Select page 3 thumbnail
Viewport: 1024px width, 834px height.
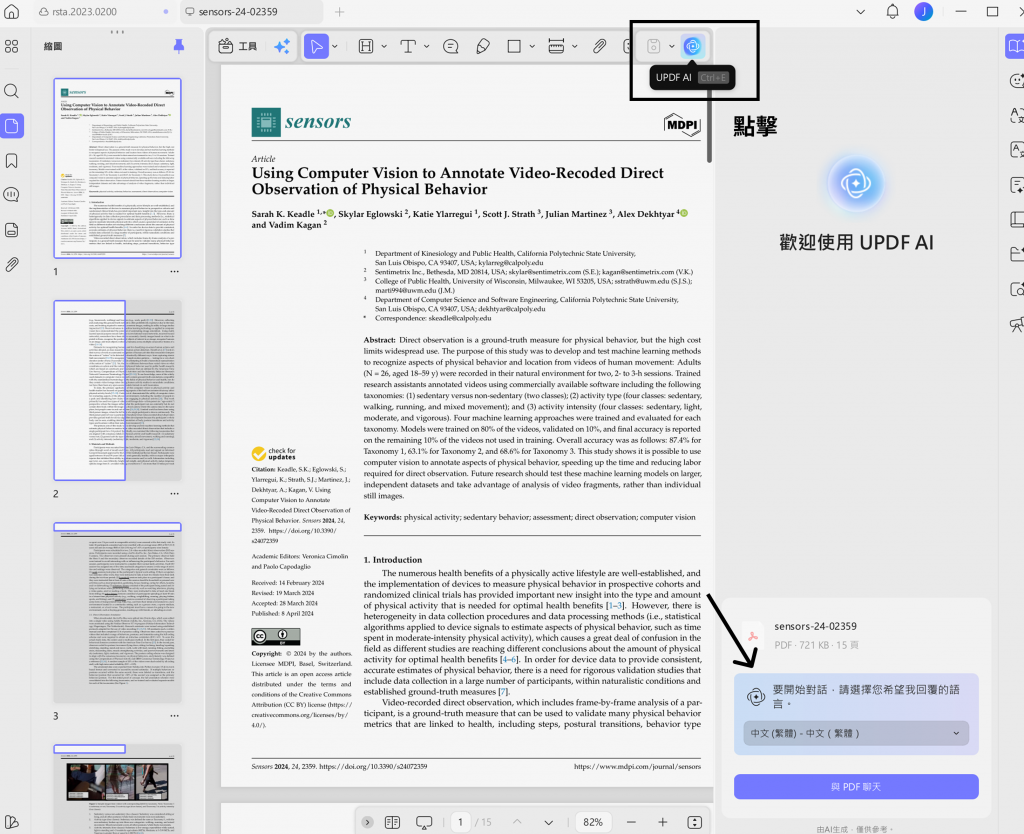point(118,613)
